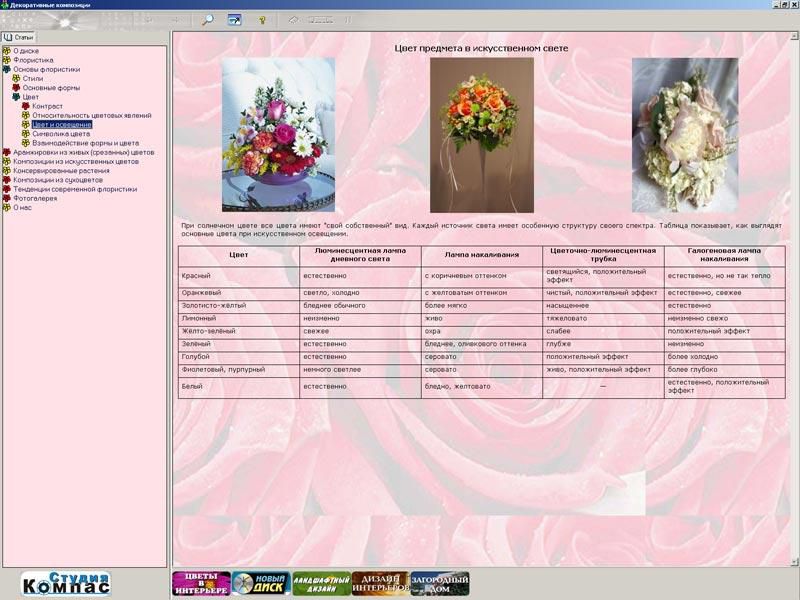Open the Дизайн интерьеров banner
This screenshot has width=800, height=600.
381,584
